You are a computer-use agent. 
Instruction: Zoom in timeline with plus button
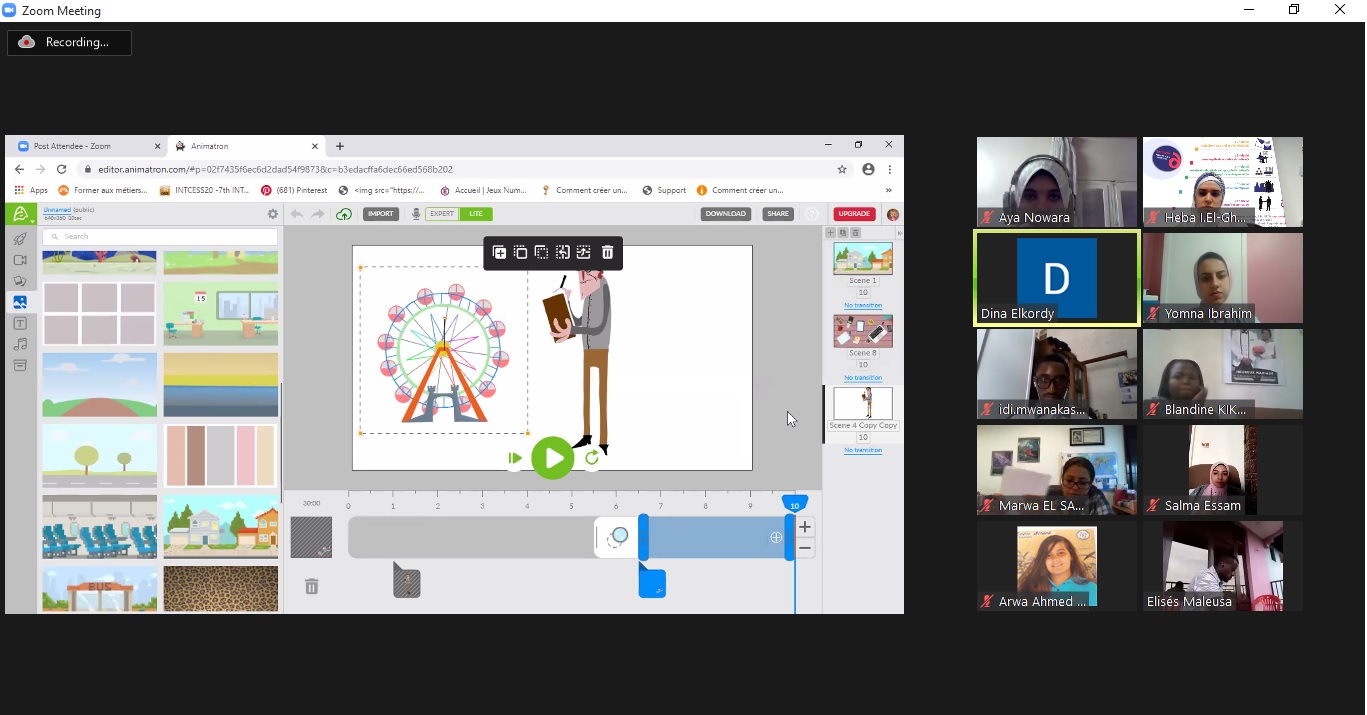(804, 527)
